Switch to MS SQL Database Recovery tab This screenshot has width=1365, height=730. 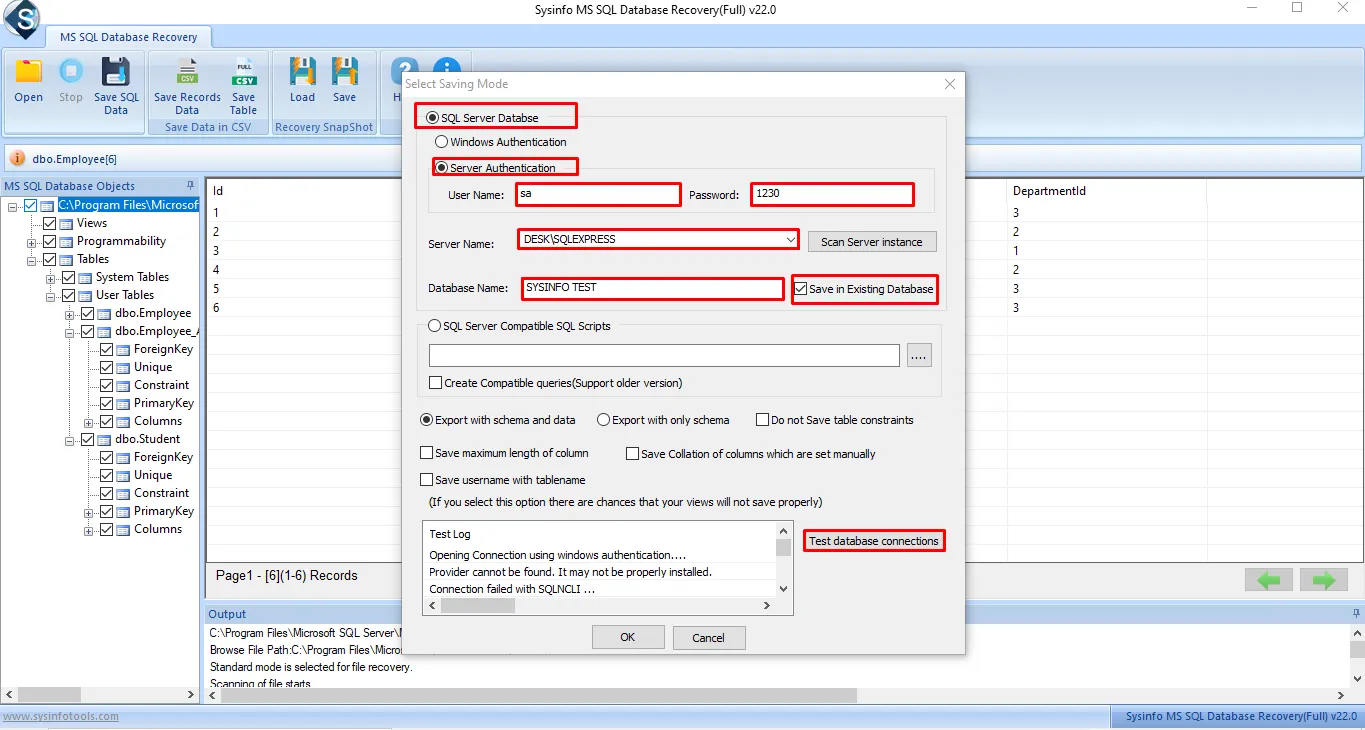[128, 37]
